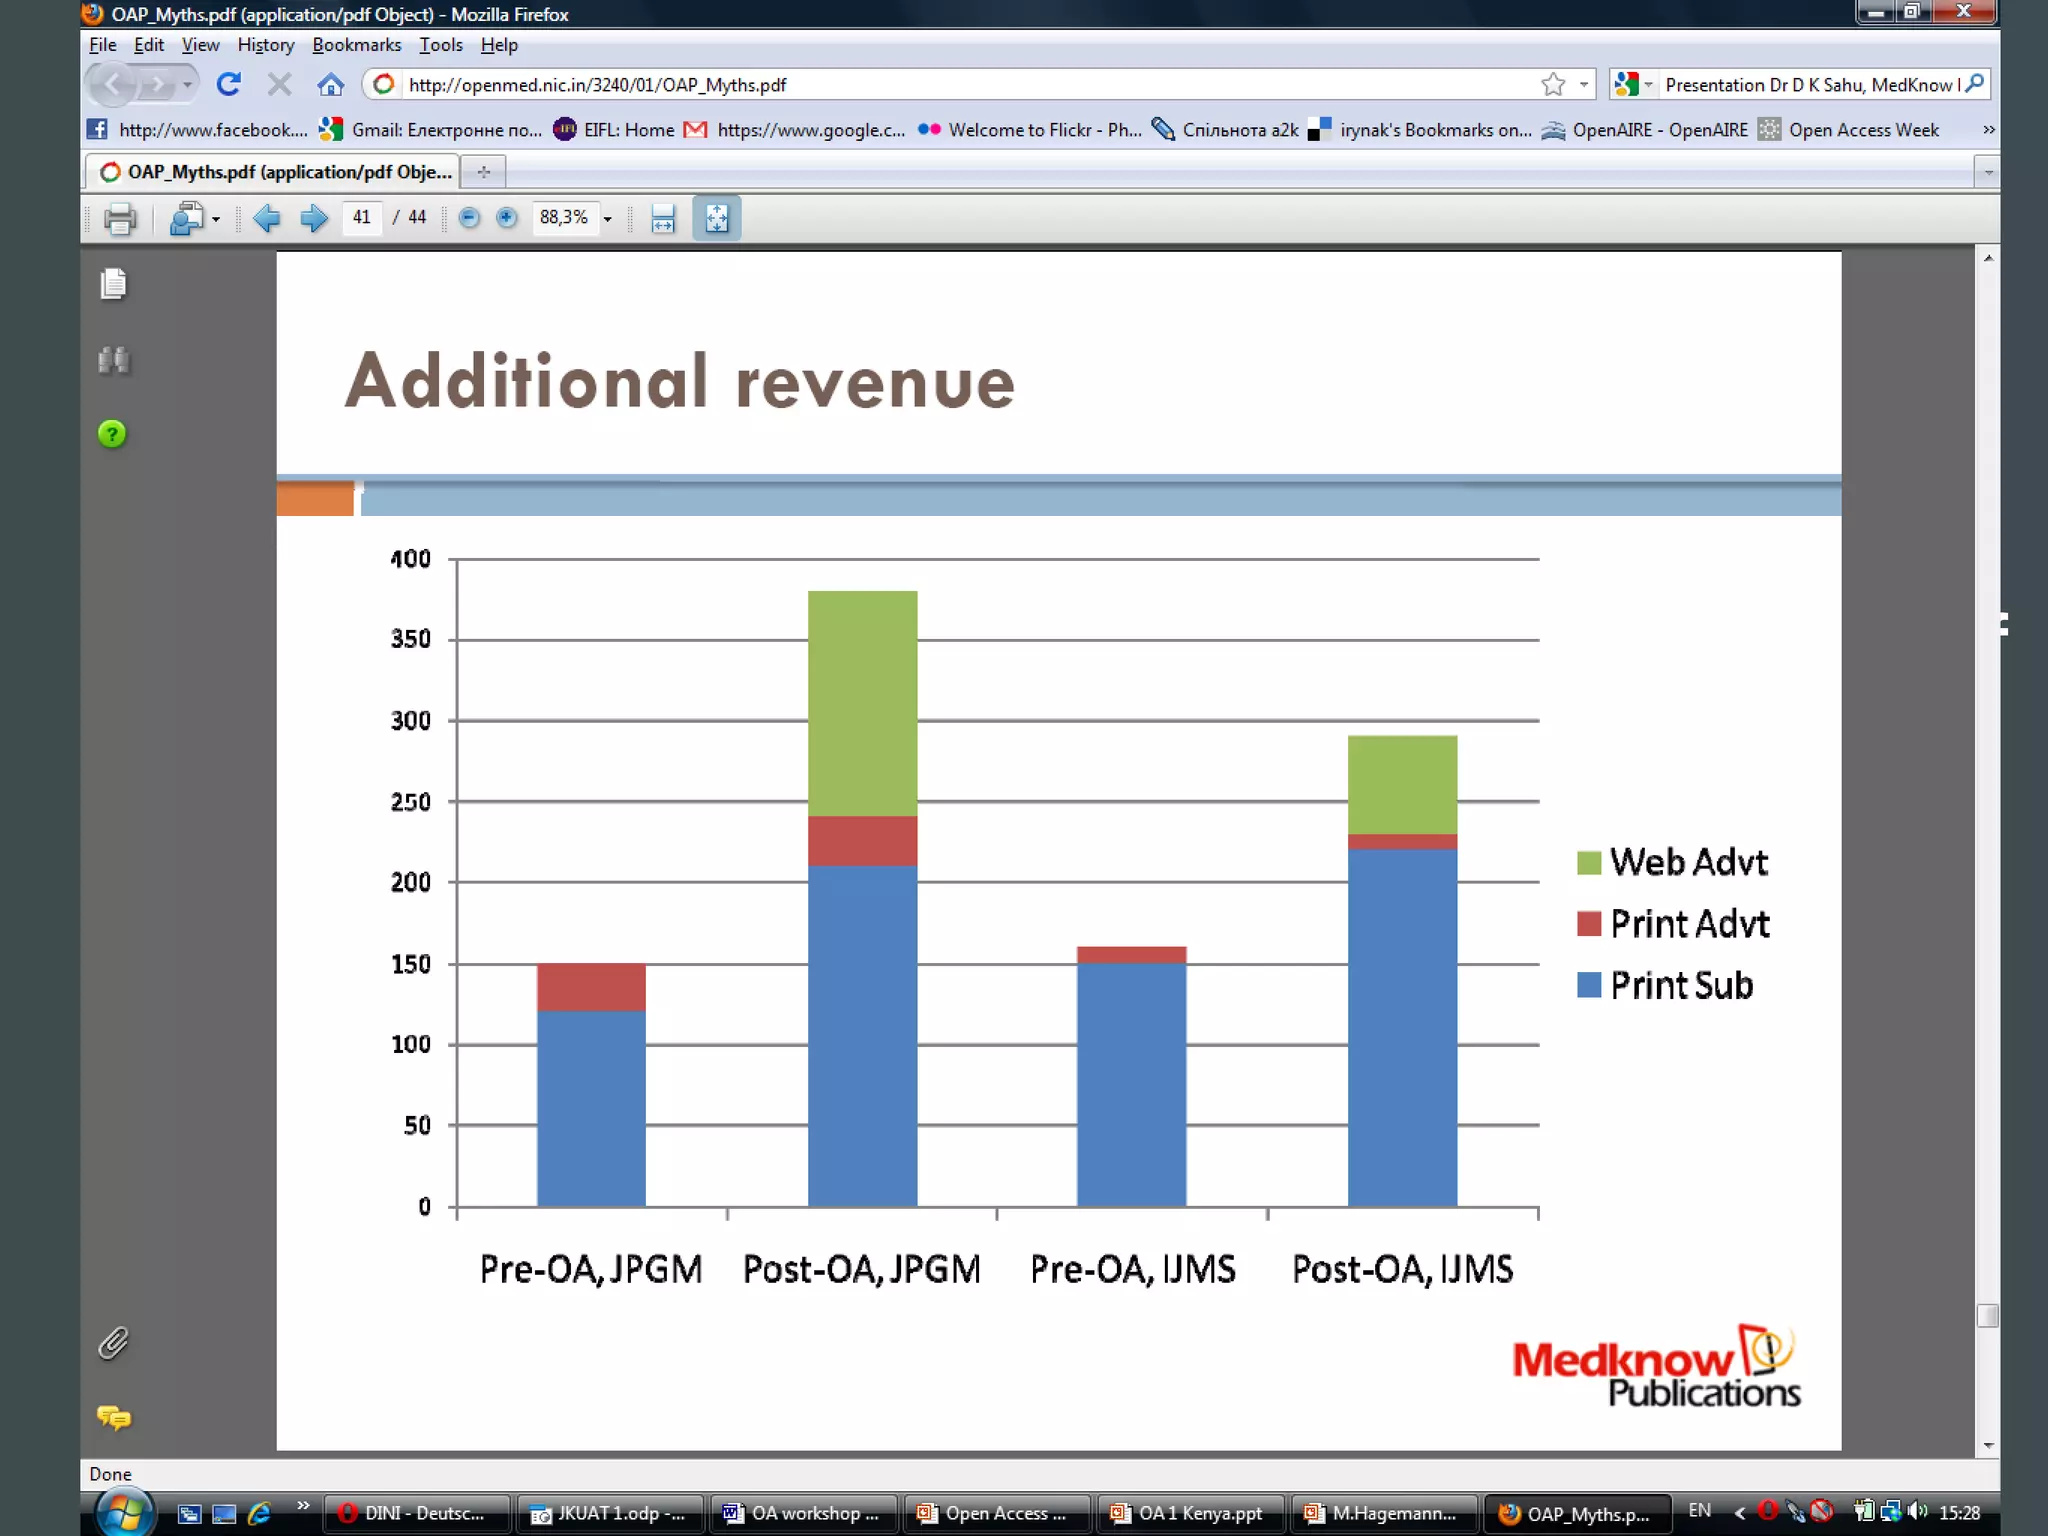Open the binoculars search panel icon
This screenshot has width=2048, height=1536.
point(114,360)
